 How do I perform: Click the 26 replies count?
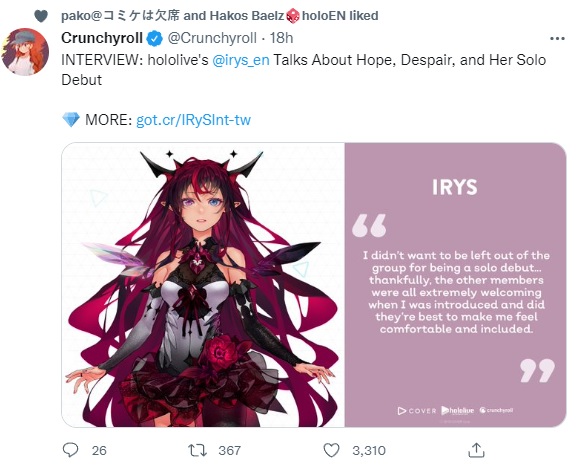coord(99,450)
